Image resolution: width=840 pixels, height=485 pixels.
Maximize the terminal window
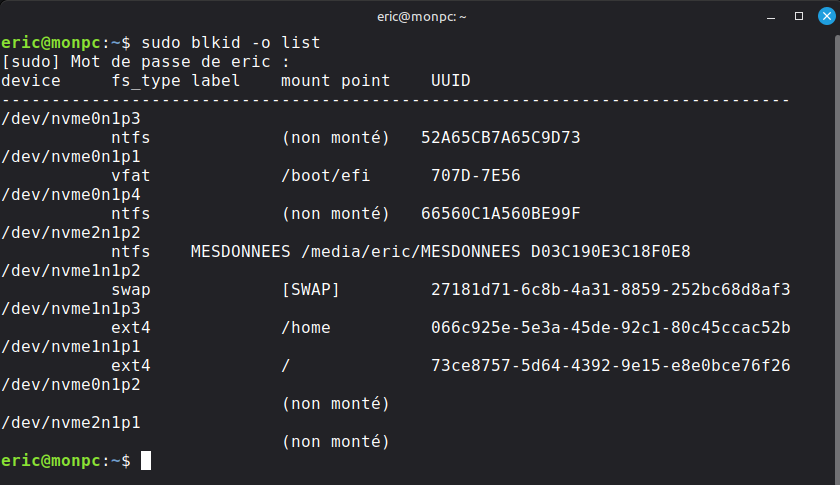(798, 17)
